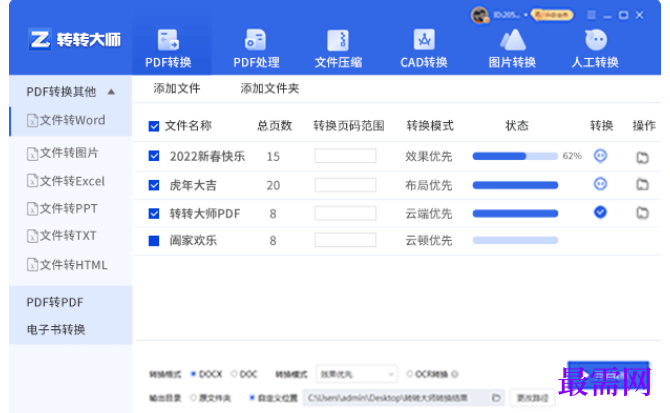
Task: Click the output path text field
Action: (403, 398)
